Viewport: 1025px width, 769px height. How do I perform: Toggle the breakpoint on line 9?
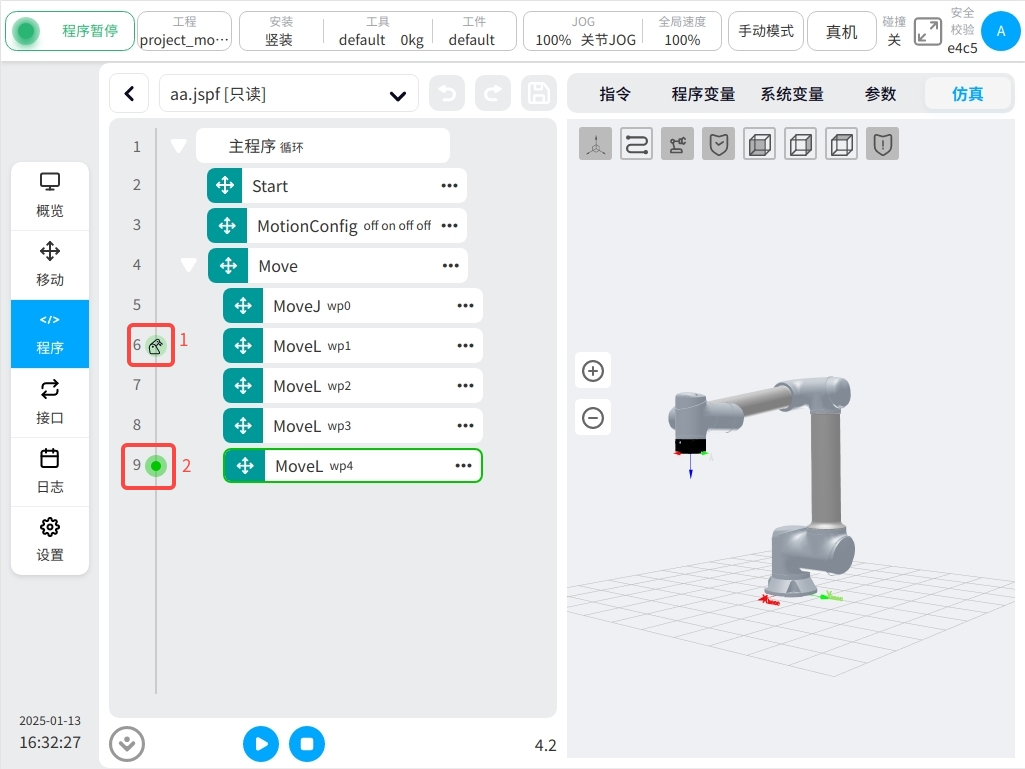click(155, 465)
